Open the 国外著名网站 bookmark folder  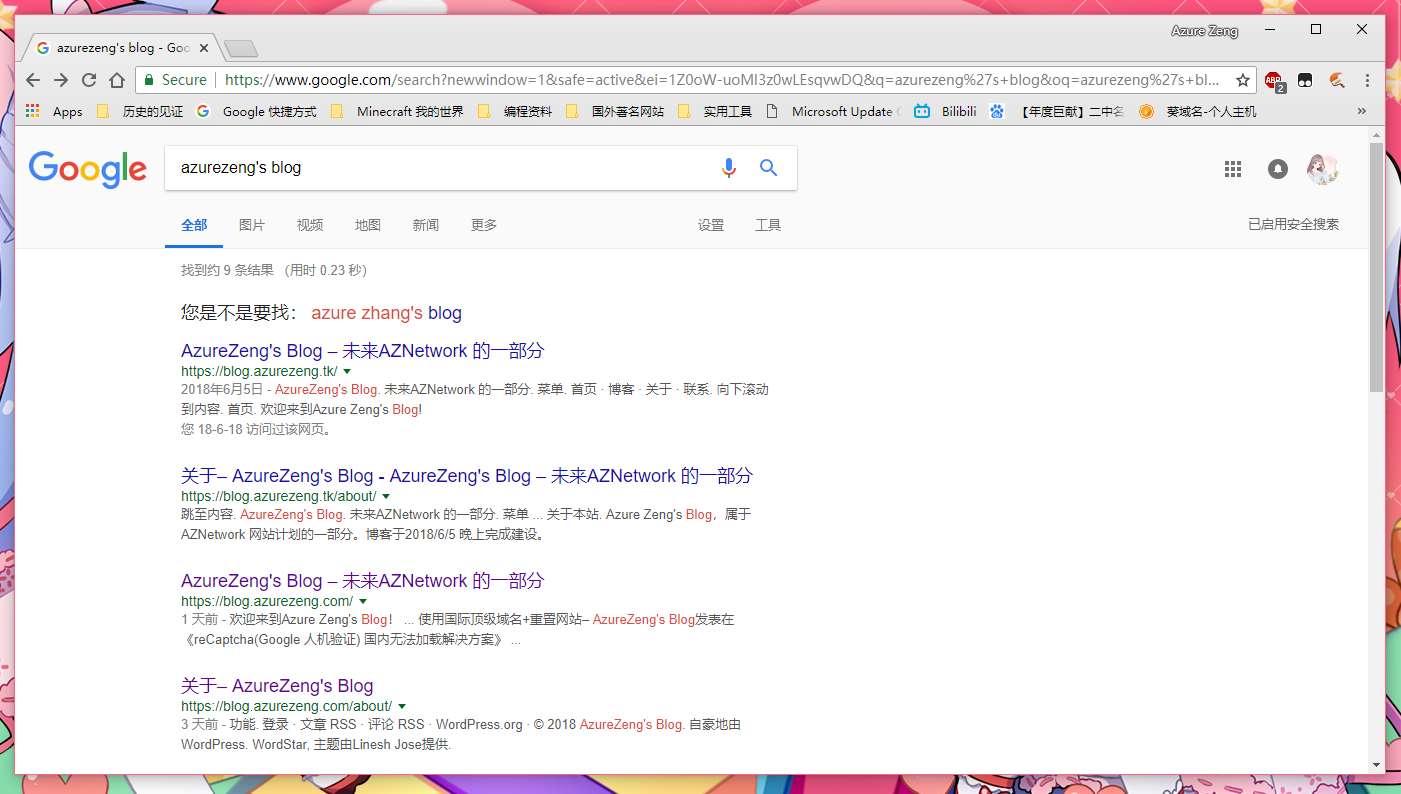tap(615, 111)
